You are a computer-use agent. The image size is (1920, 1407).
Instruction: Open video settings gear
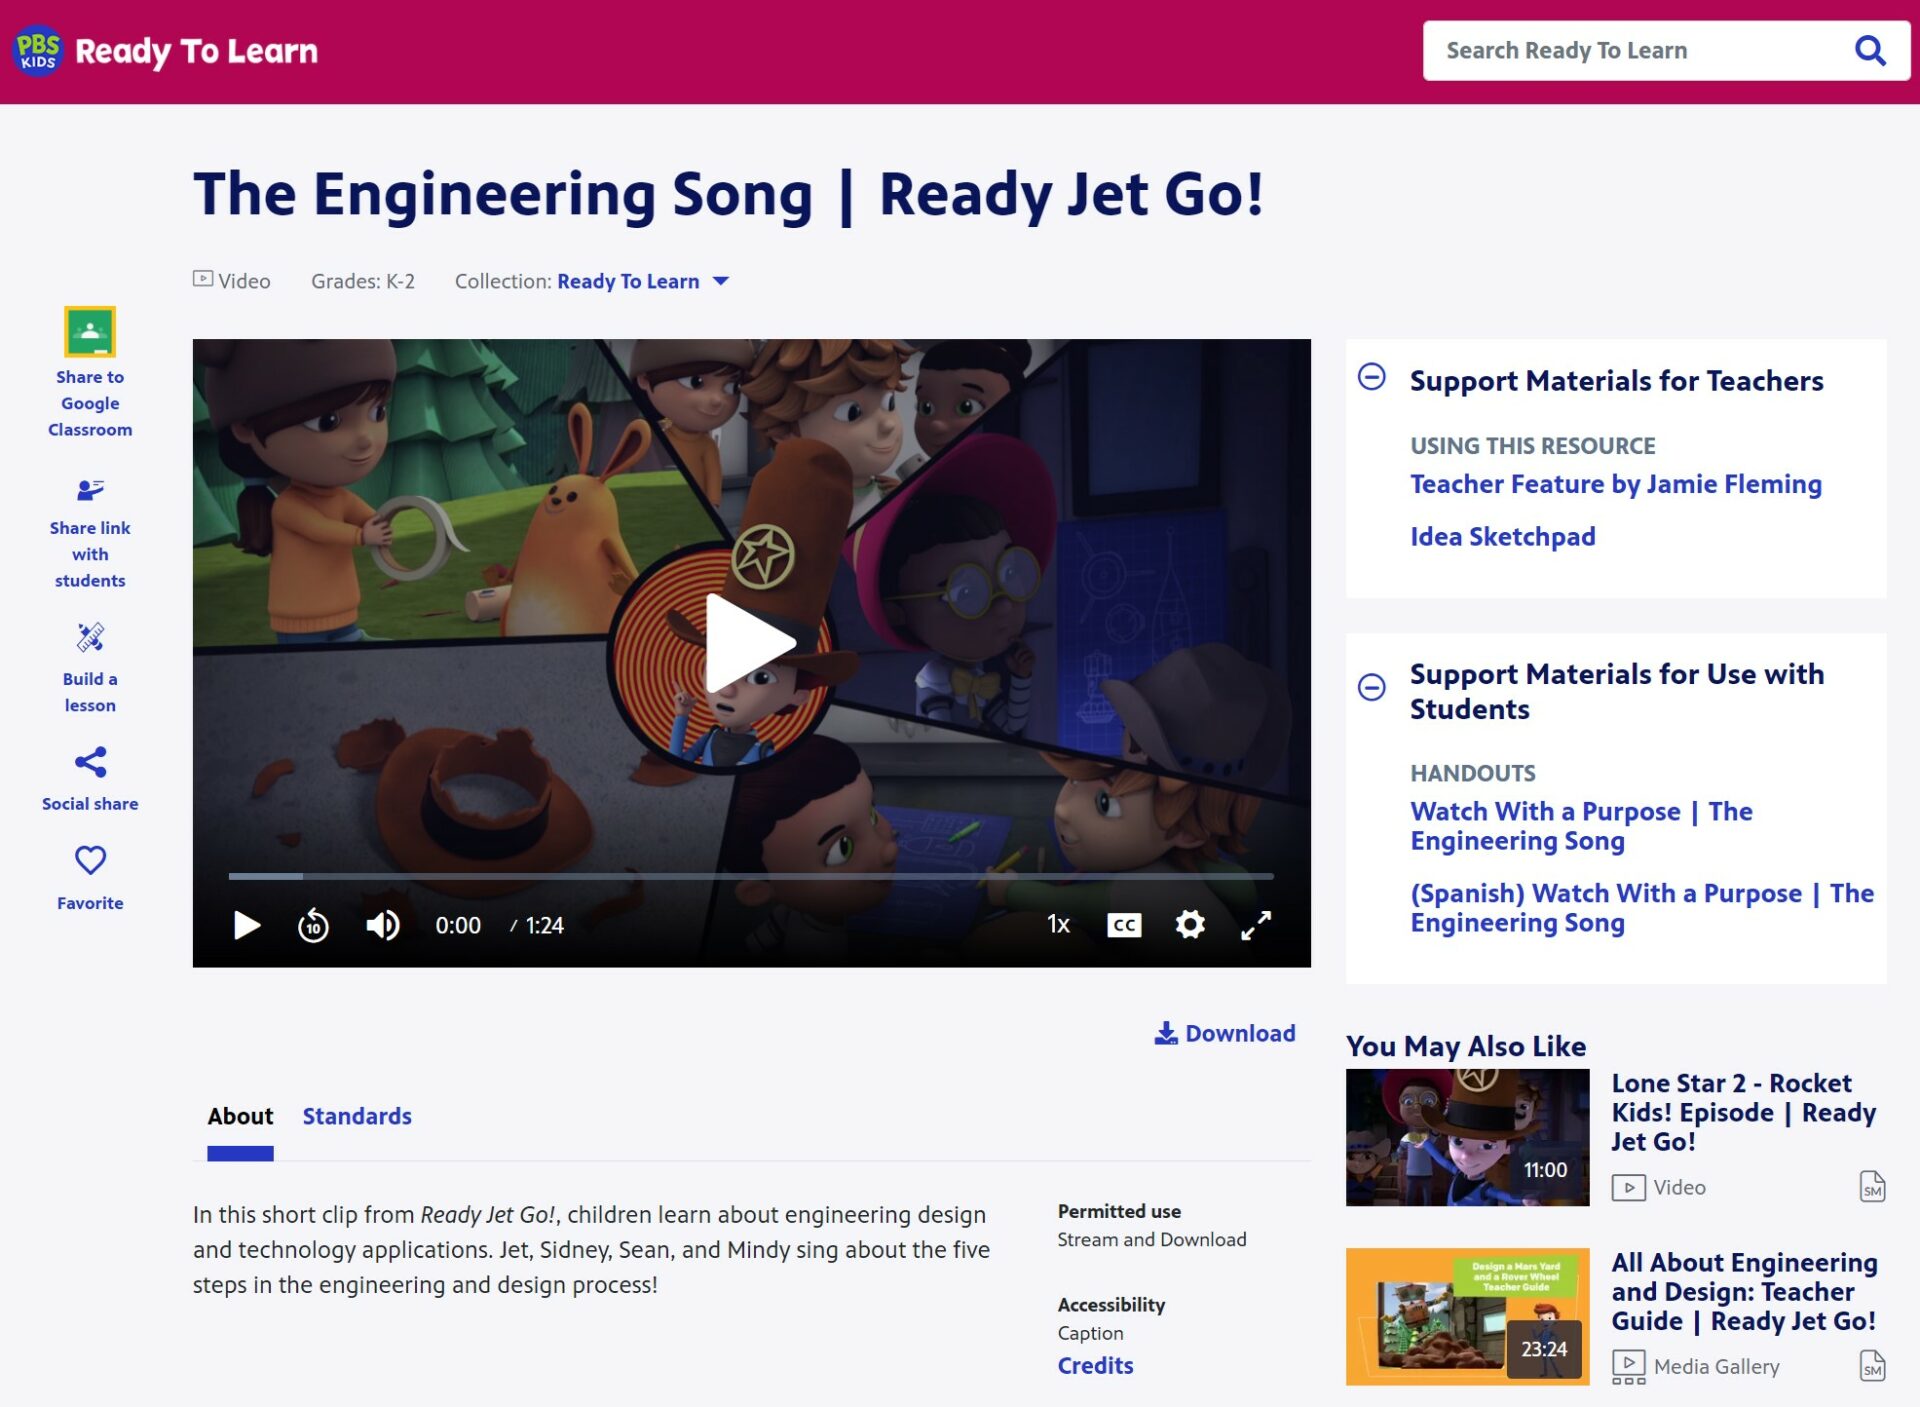point(1190,924)
